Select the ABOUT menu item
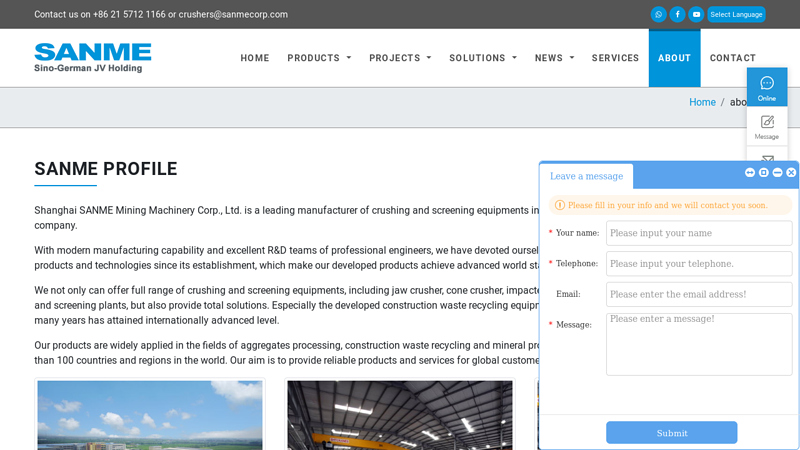Screen dimensions: 800x450 [x=674, y=58]
